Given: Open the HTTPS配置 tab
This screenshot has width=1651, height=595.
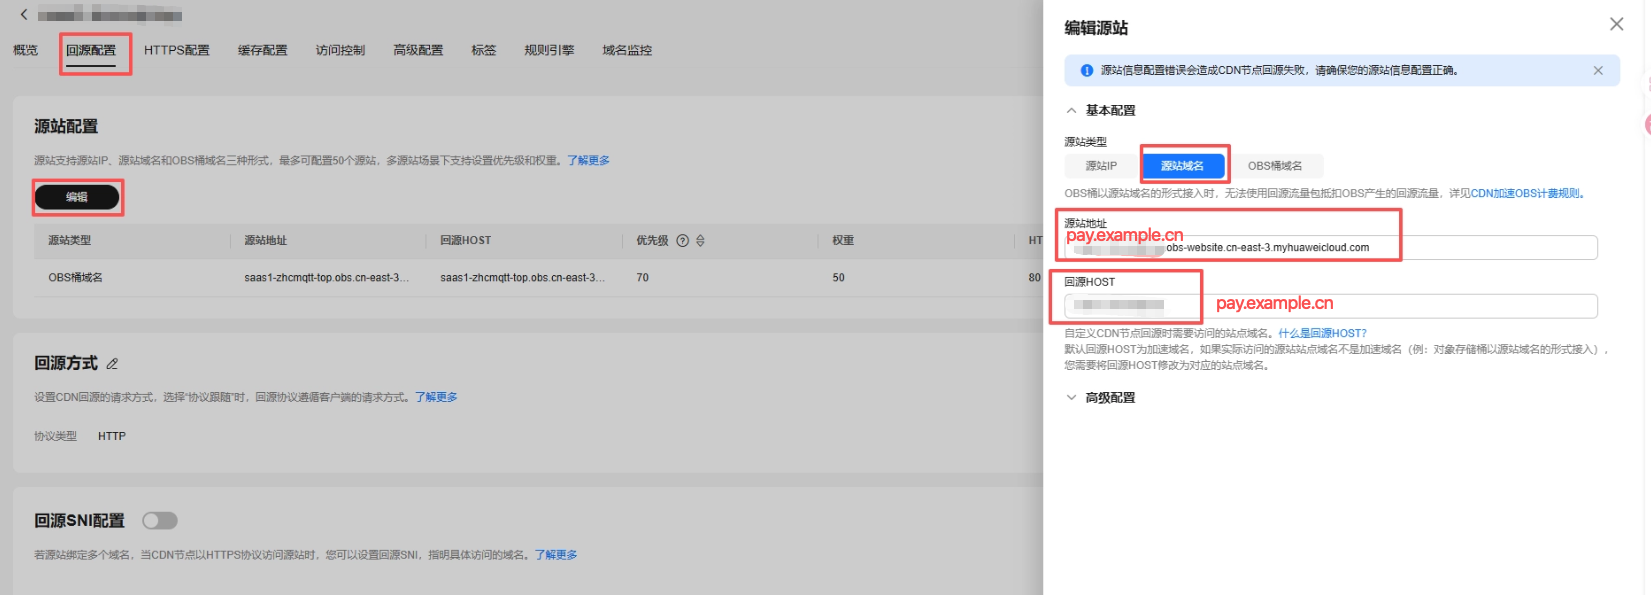Looking at the screenshot, I should click(177, 50).
